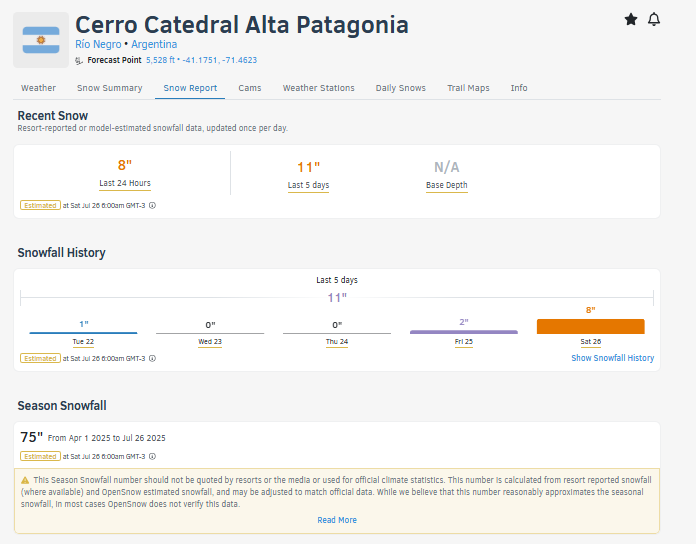Click the Tue 22 date label
The height and width of the screenshot is (544, 696).
pyautogui.click(x=83, y=342)
